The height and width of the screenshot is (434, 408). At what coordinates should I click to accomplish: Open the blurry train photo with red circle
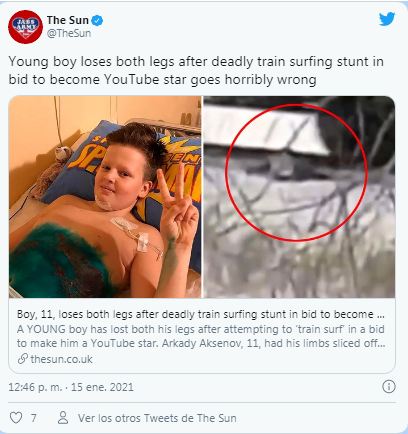(299, 197)
